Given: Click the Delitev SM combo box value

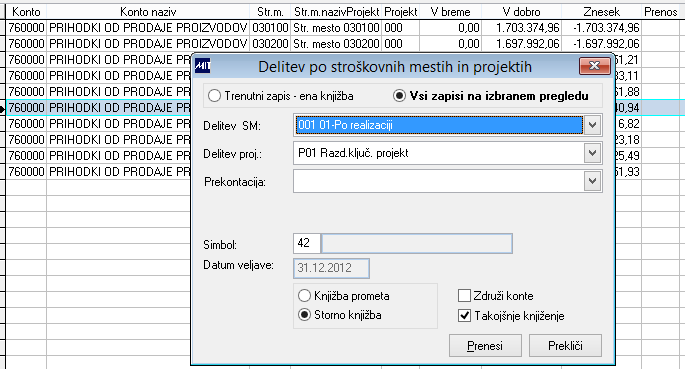Looking at the screenshot, I should [x=439, y=125].
